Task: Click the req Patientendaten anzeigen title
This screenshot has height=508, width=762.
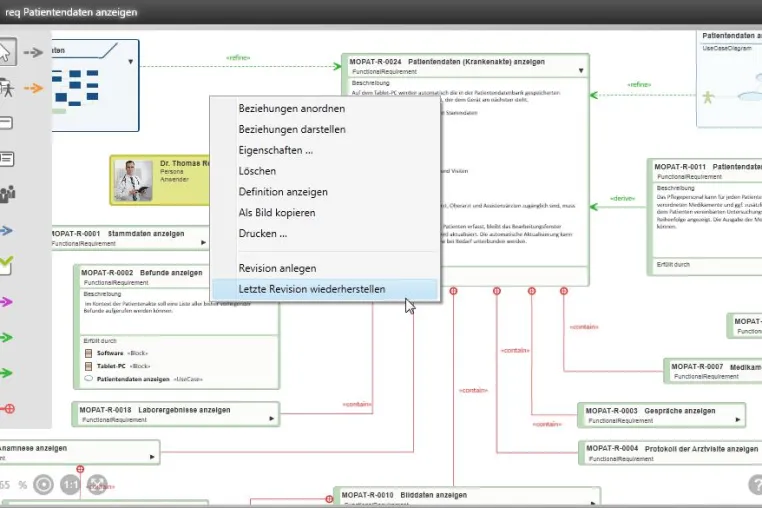Action: click(71, 12)
